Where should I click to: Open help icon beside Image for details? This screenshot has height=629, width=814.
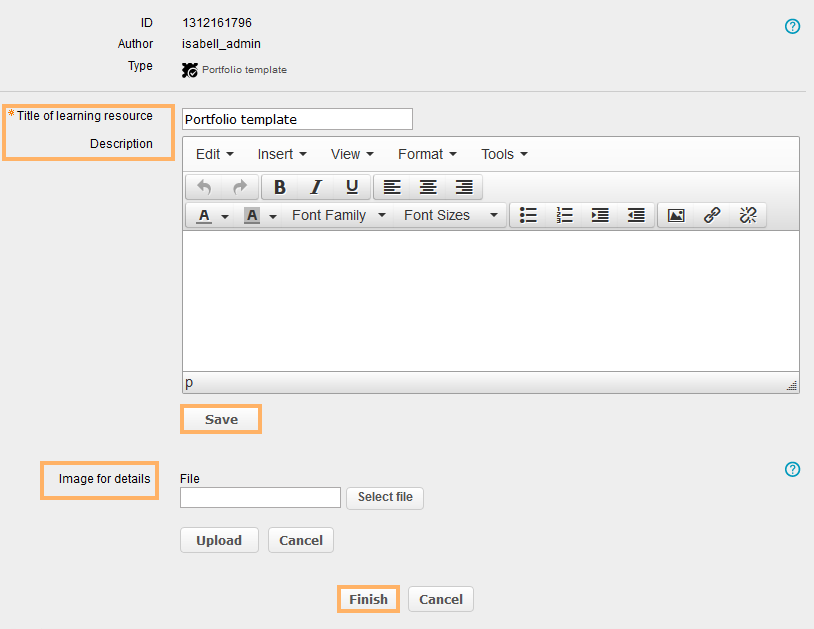pos(793,469)
